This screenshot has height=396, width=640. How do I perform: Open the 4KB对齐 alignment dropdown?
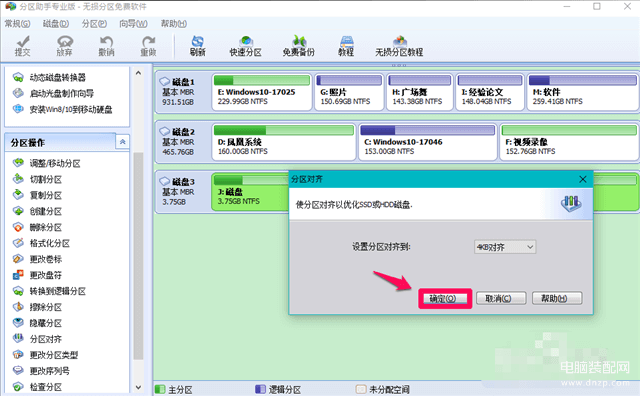(505, 247)
